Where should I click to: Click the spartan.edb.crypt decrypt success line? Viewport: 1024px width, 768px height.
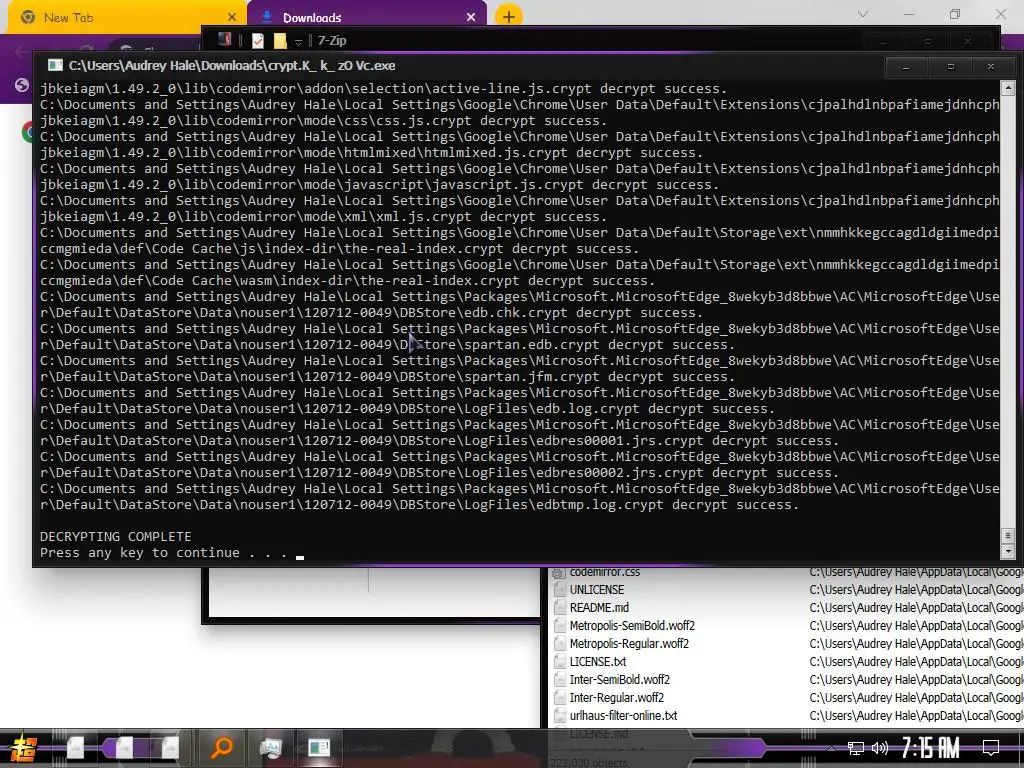[387, 345]
